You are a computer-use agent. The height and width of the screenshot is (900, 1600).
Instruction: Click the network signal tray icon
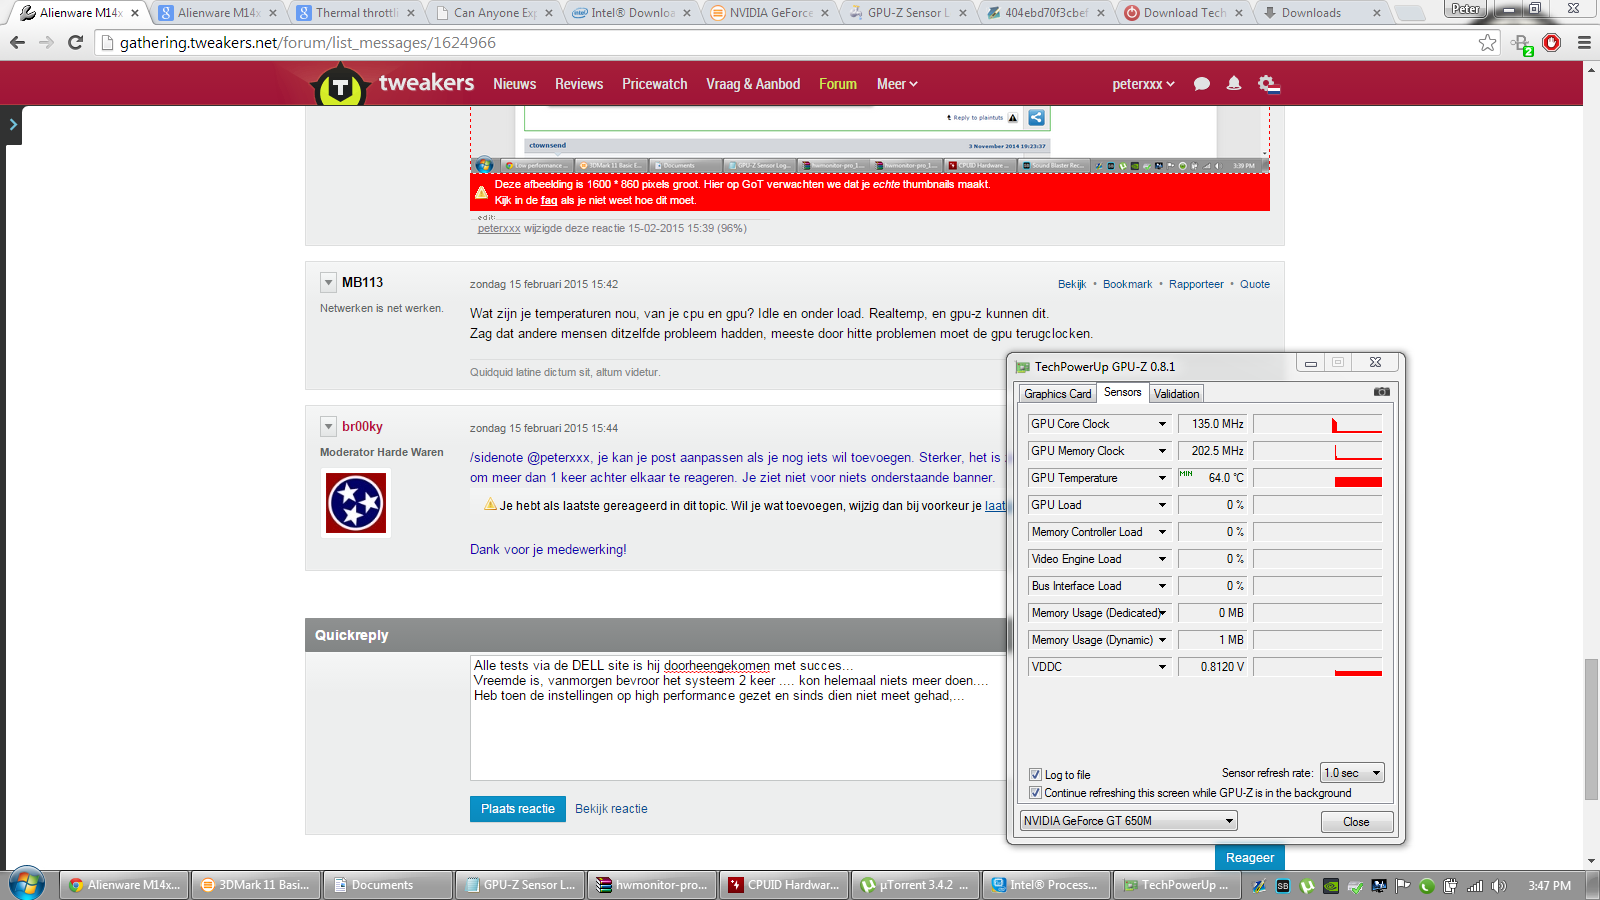click(1475, 886)
